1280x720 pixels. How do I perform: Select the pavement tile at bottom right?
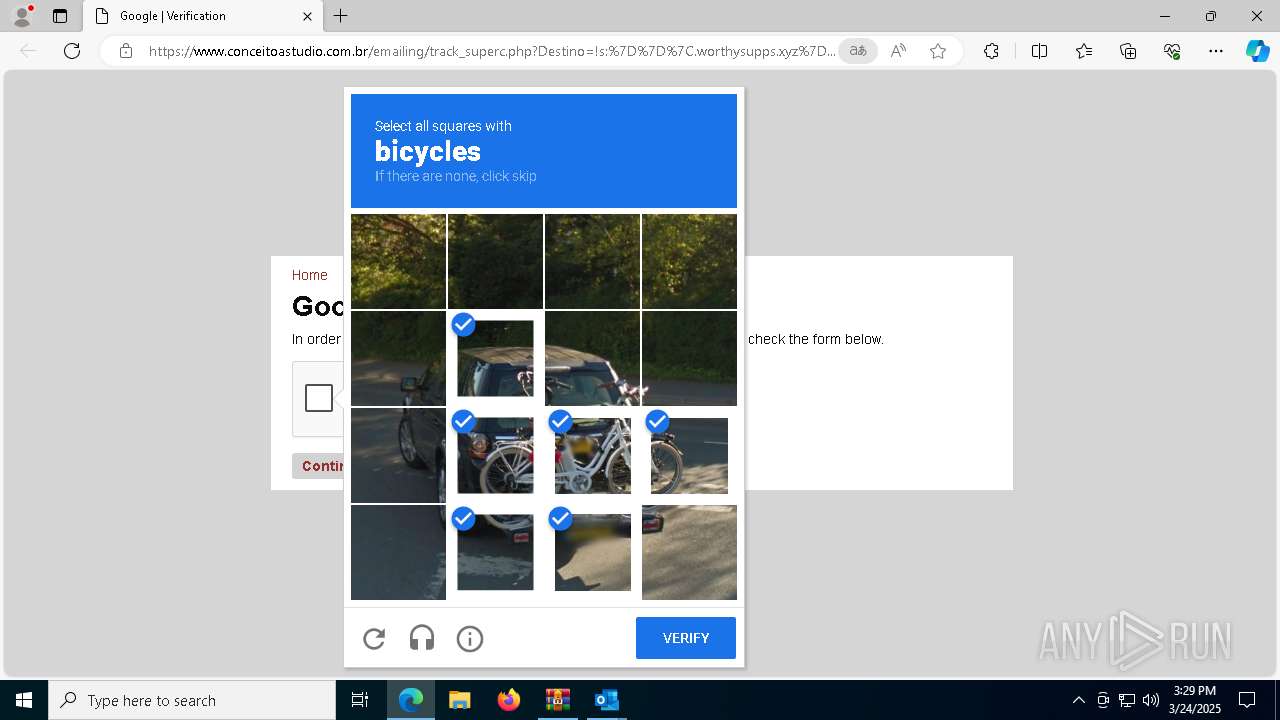coord(689,552)
